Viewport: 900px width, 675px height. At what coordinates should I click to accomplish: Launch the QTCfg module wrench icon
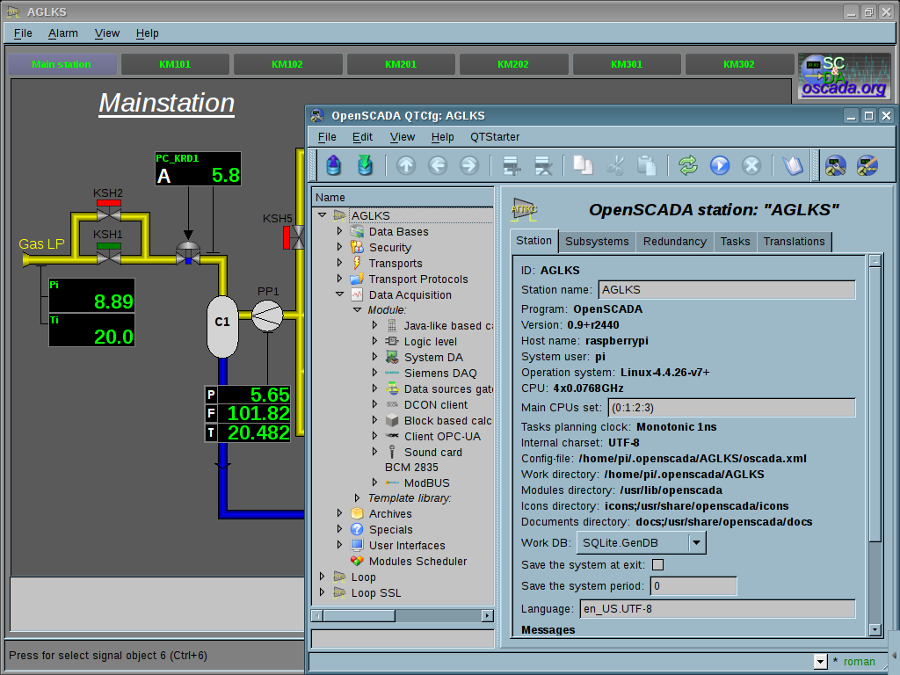click(836, 166)
